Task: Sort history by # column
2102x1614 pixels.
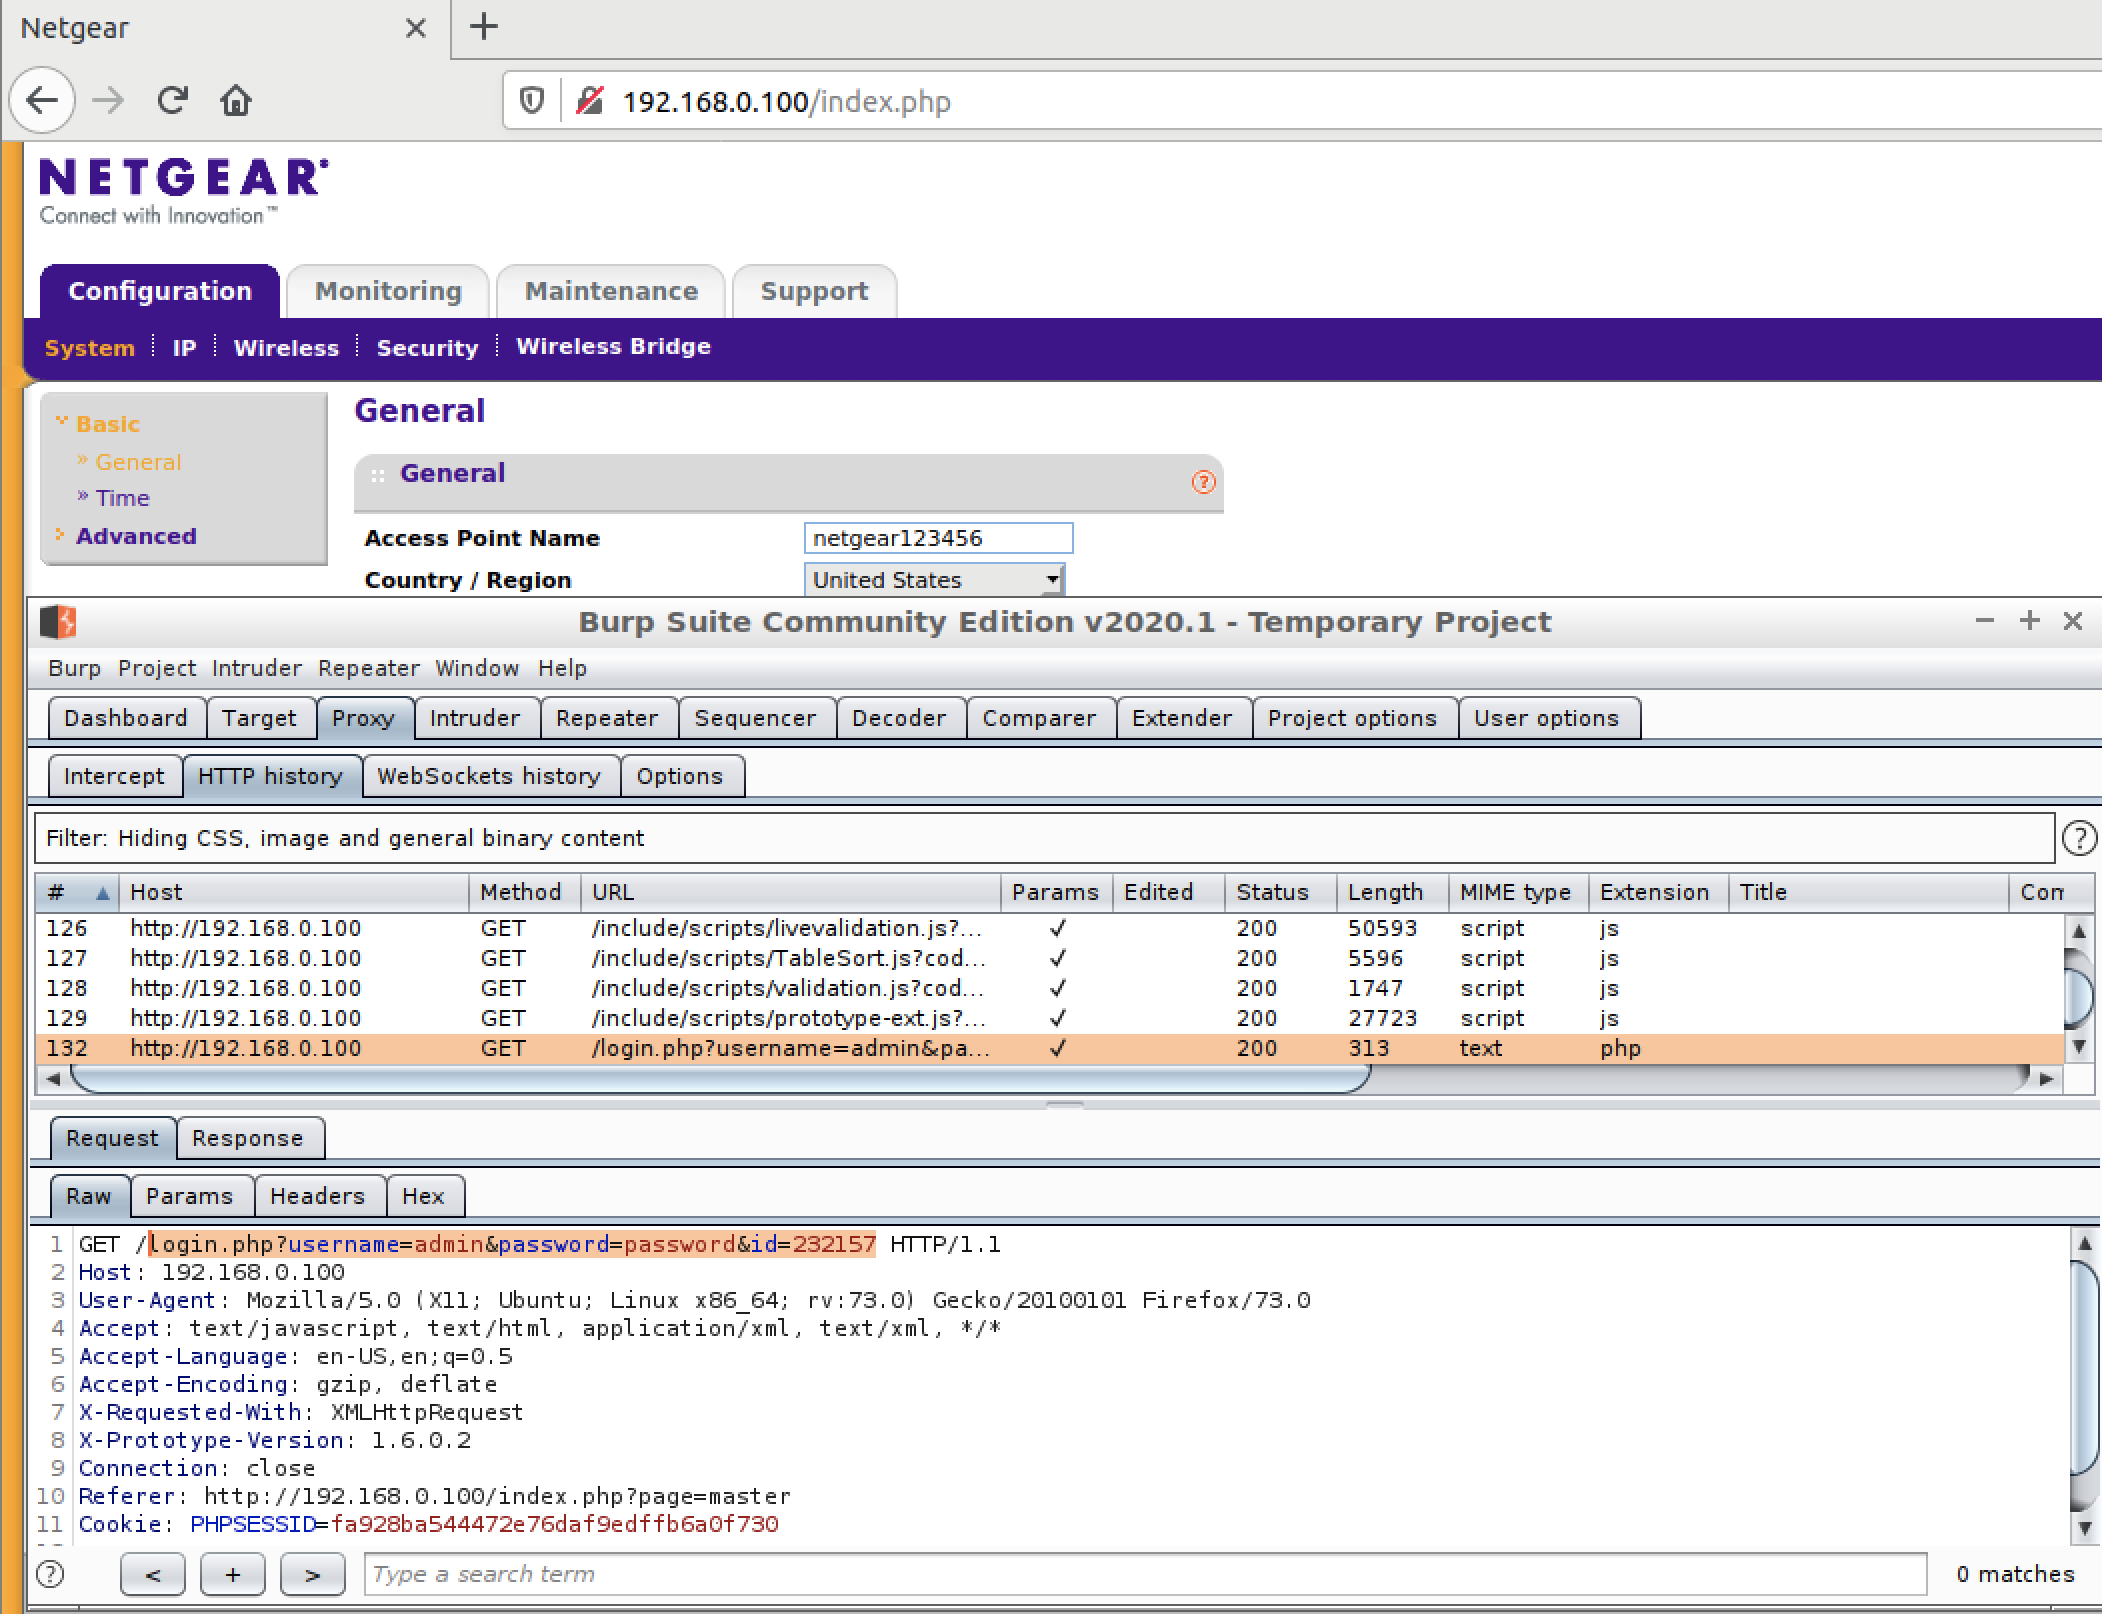Action: pos(76,892)
